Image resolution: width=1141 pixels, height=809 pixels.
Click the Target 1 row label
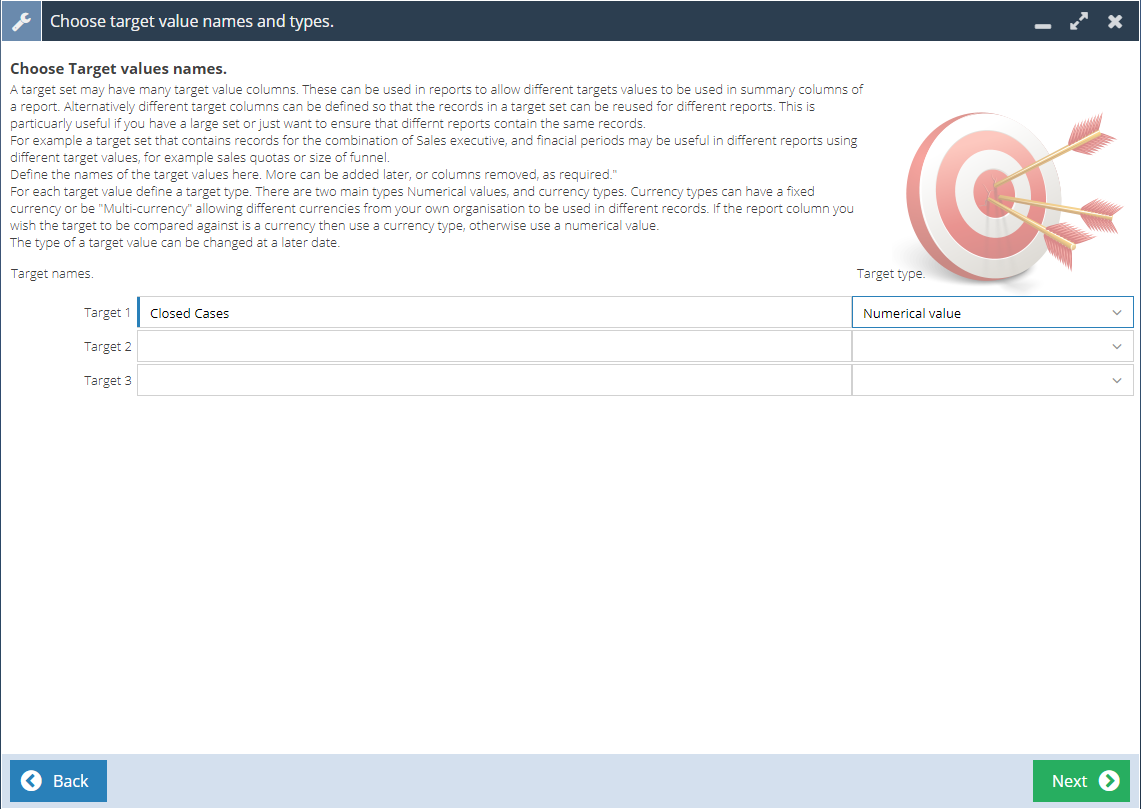(x=107, y=313)
